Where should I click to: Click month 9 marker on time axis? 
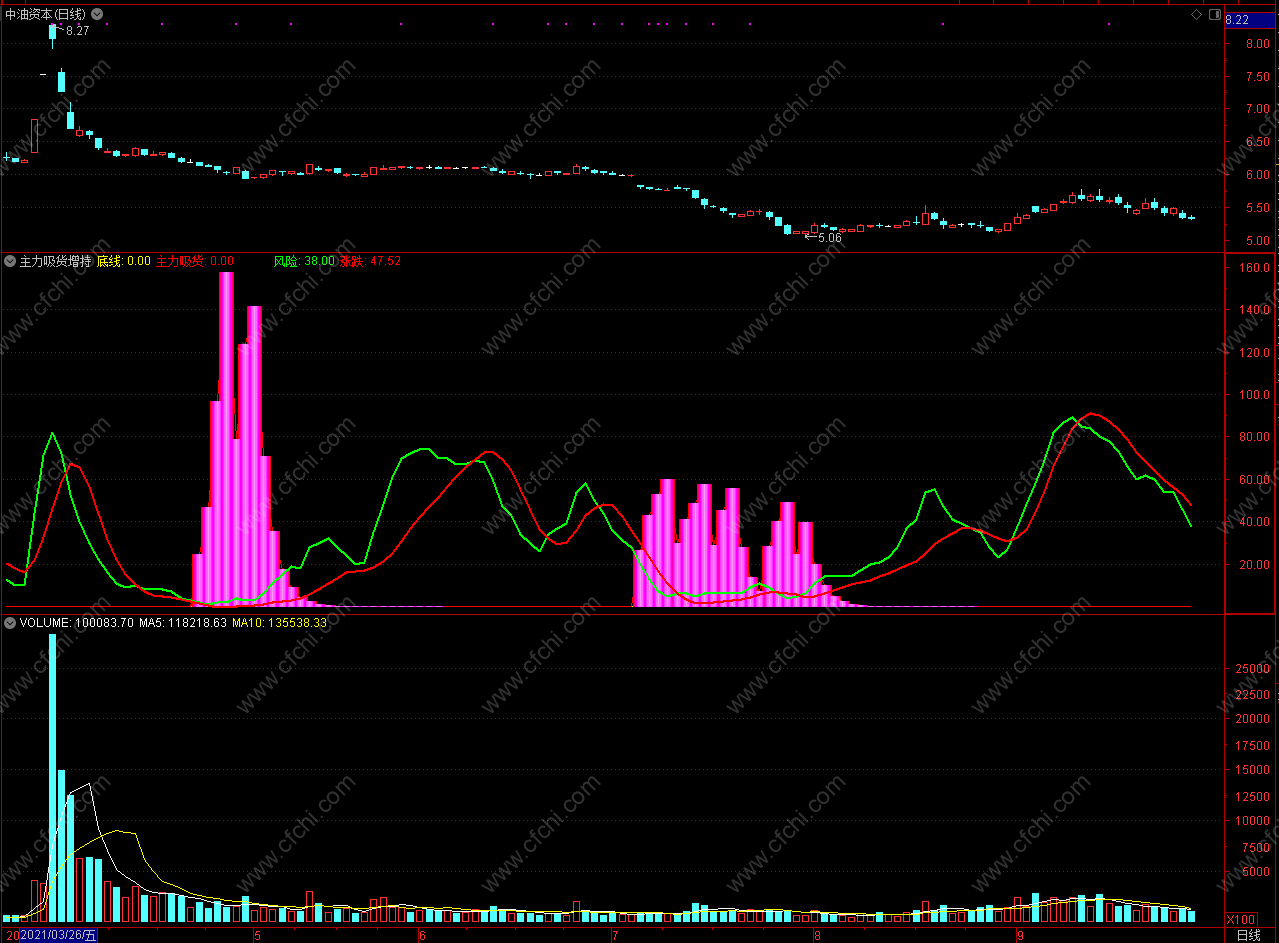click(1020, 936)
